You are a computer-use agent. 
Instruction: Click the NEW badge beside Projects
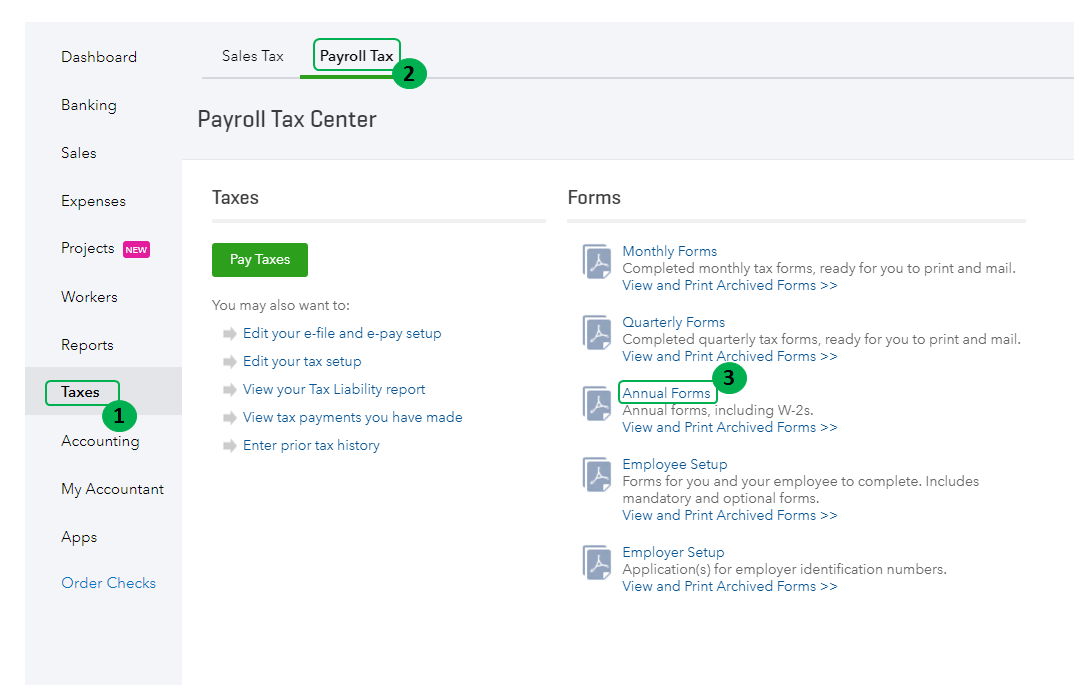pyautogui.click(x=136, y=249)
